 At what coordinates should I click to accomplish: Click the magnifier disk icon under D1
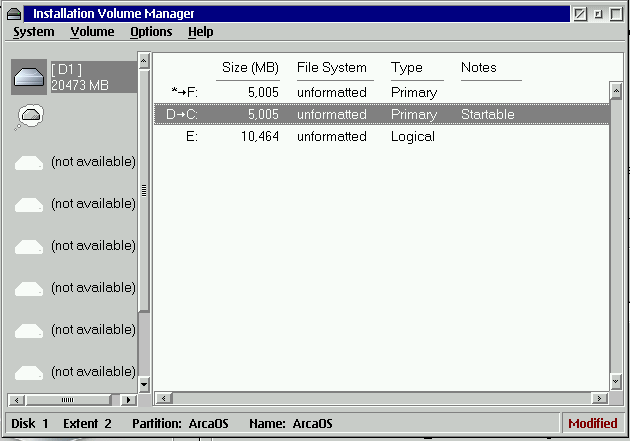(x=30, y=118)
